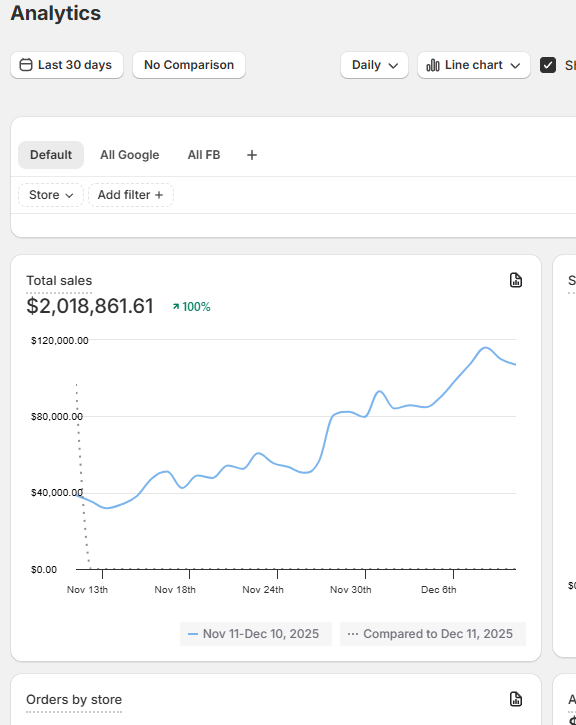Click the No Comparison button
The image size is (576, 725).
[189, 65]
